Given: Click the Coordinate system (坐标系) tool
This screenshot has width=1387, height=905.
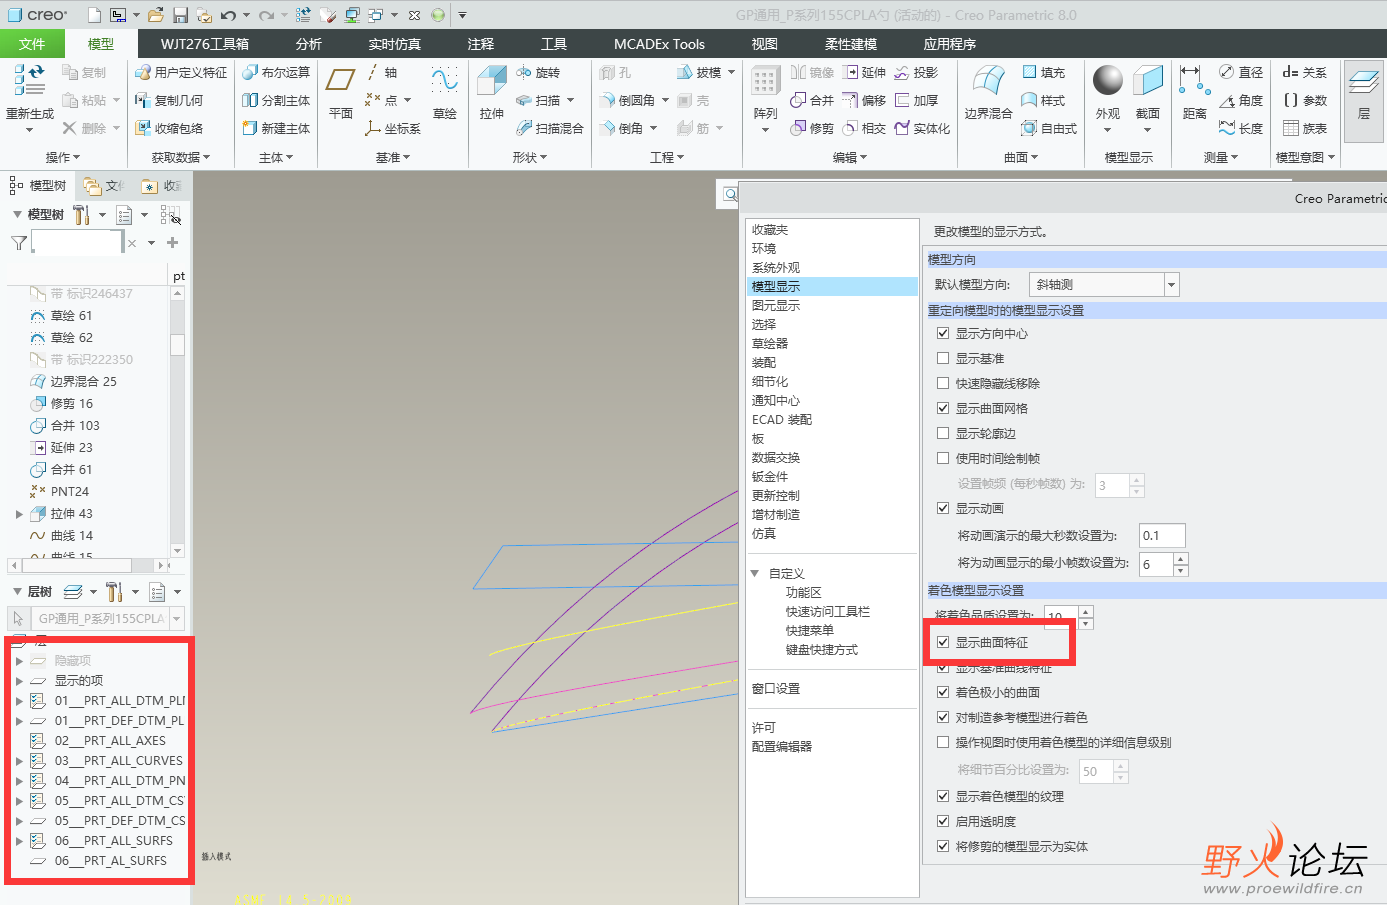Looking at the screenshot, I should [x=393, y=128].
